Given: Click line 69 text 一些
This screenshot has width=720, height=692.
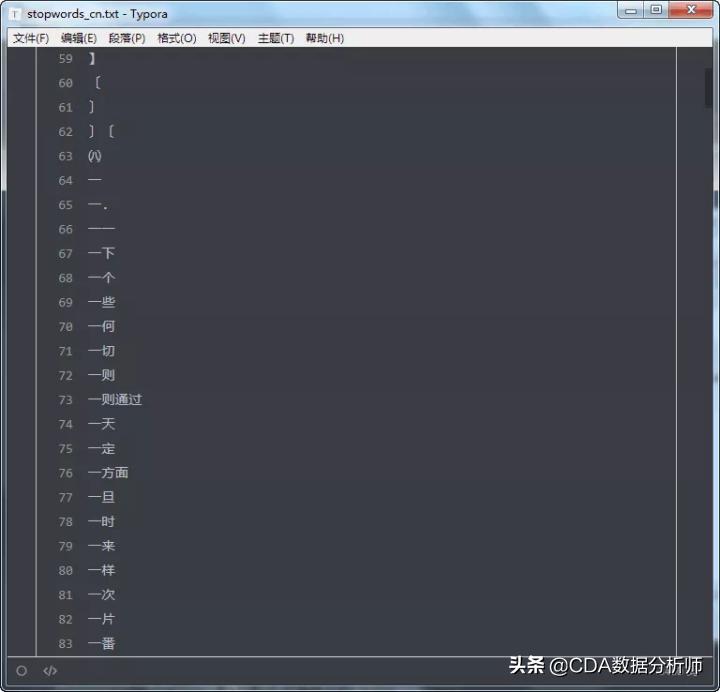Looking at the screenshot, I should (x=101, y=302).
